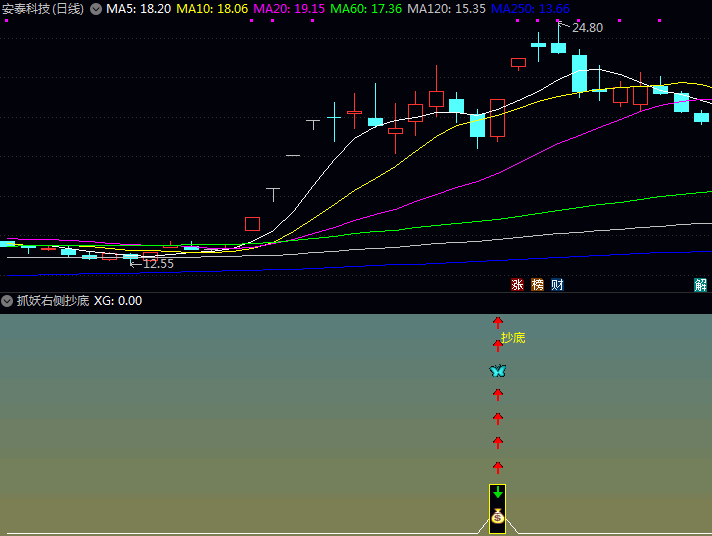Click the 财 financial marker icon

tap(557, 285)
